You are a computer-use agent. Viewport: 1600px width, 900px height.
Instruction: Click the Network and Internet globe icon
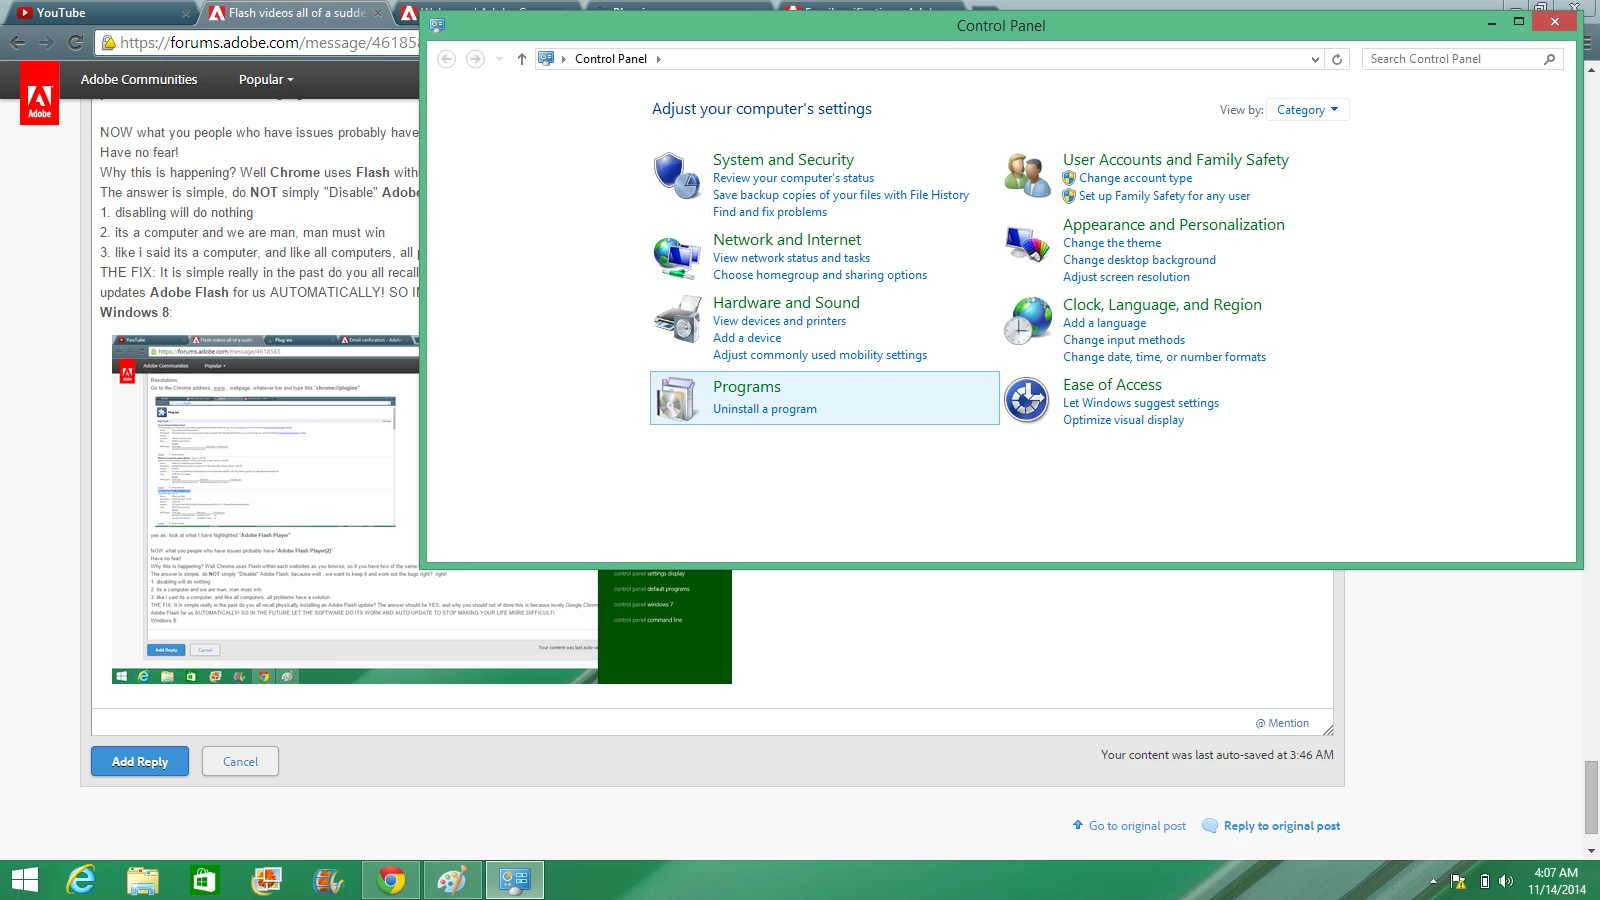point(677,257)
